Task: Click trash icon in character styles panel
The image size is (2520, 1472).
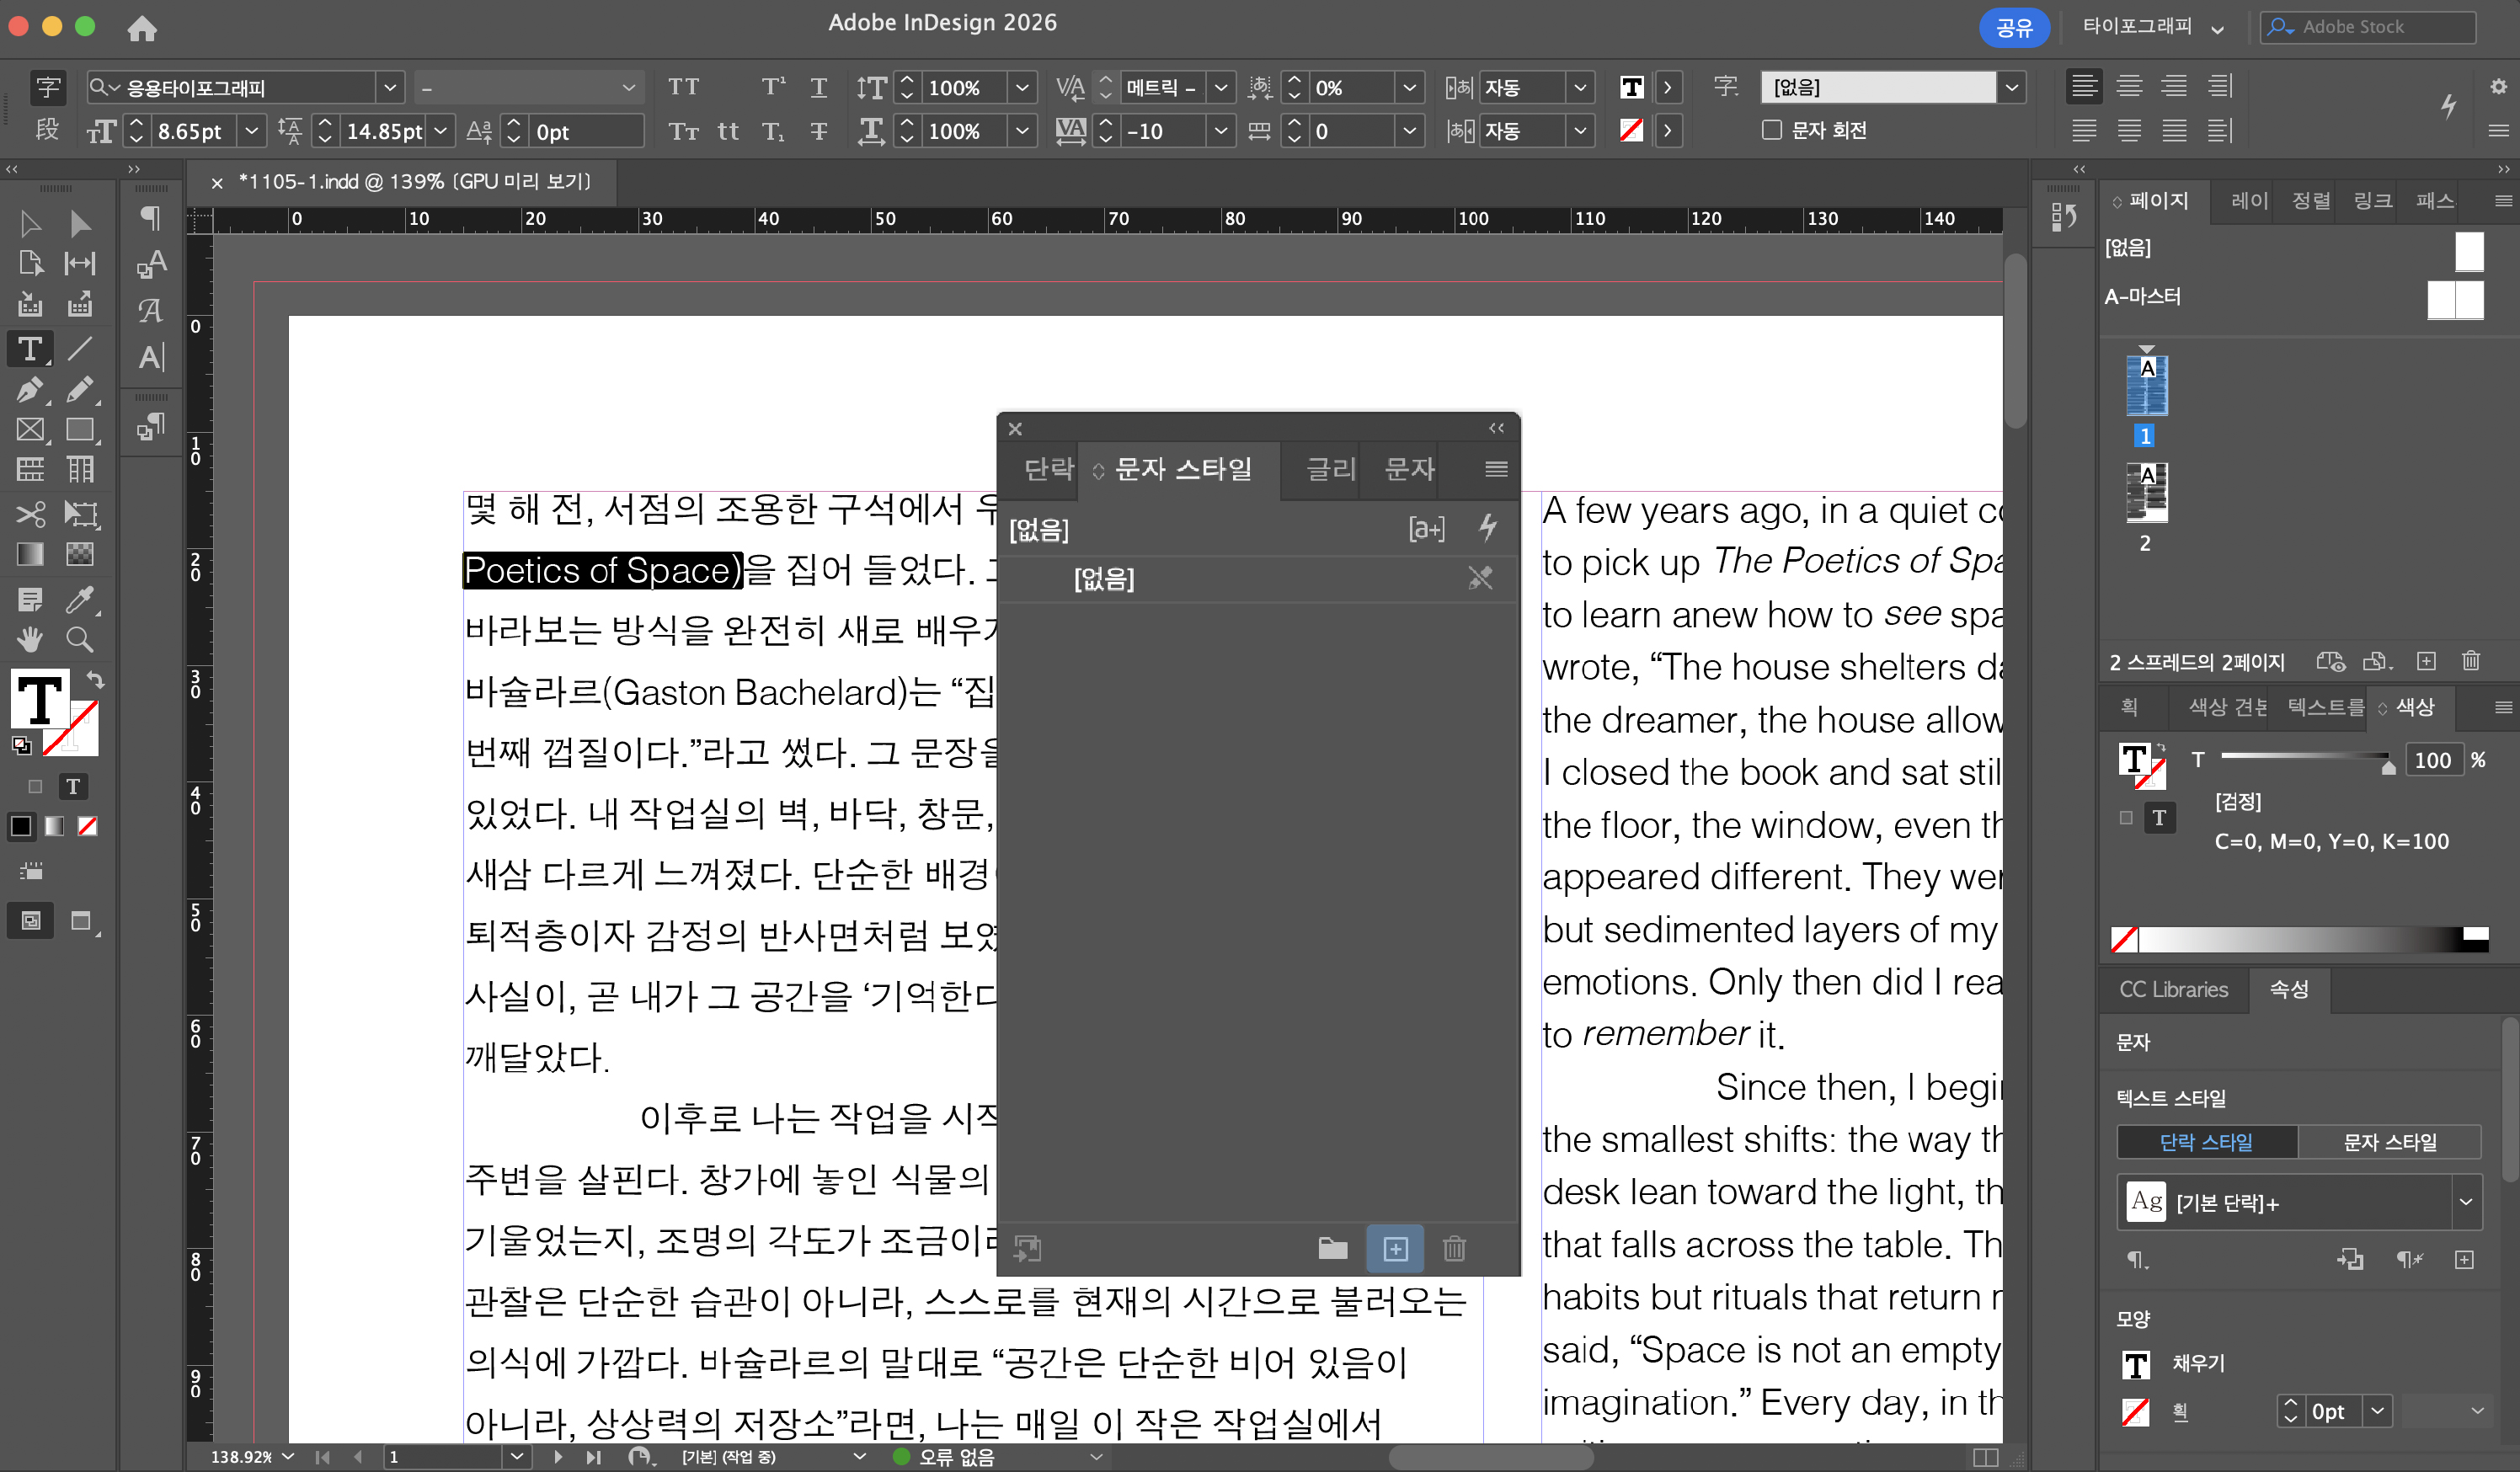Action: tap(1454, 1248)
